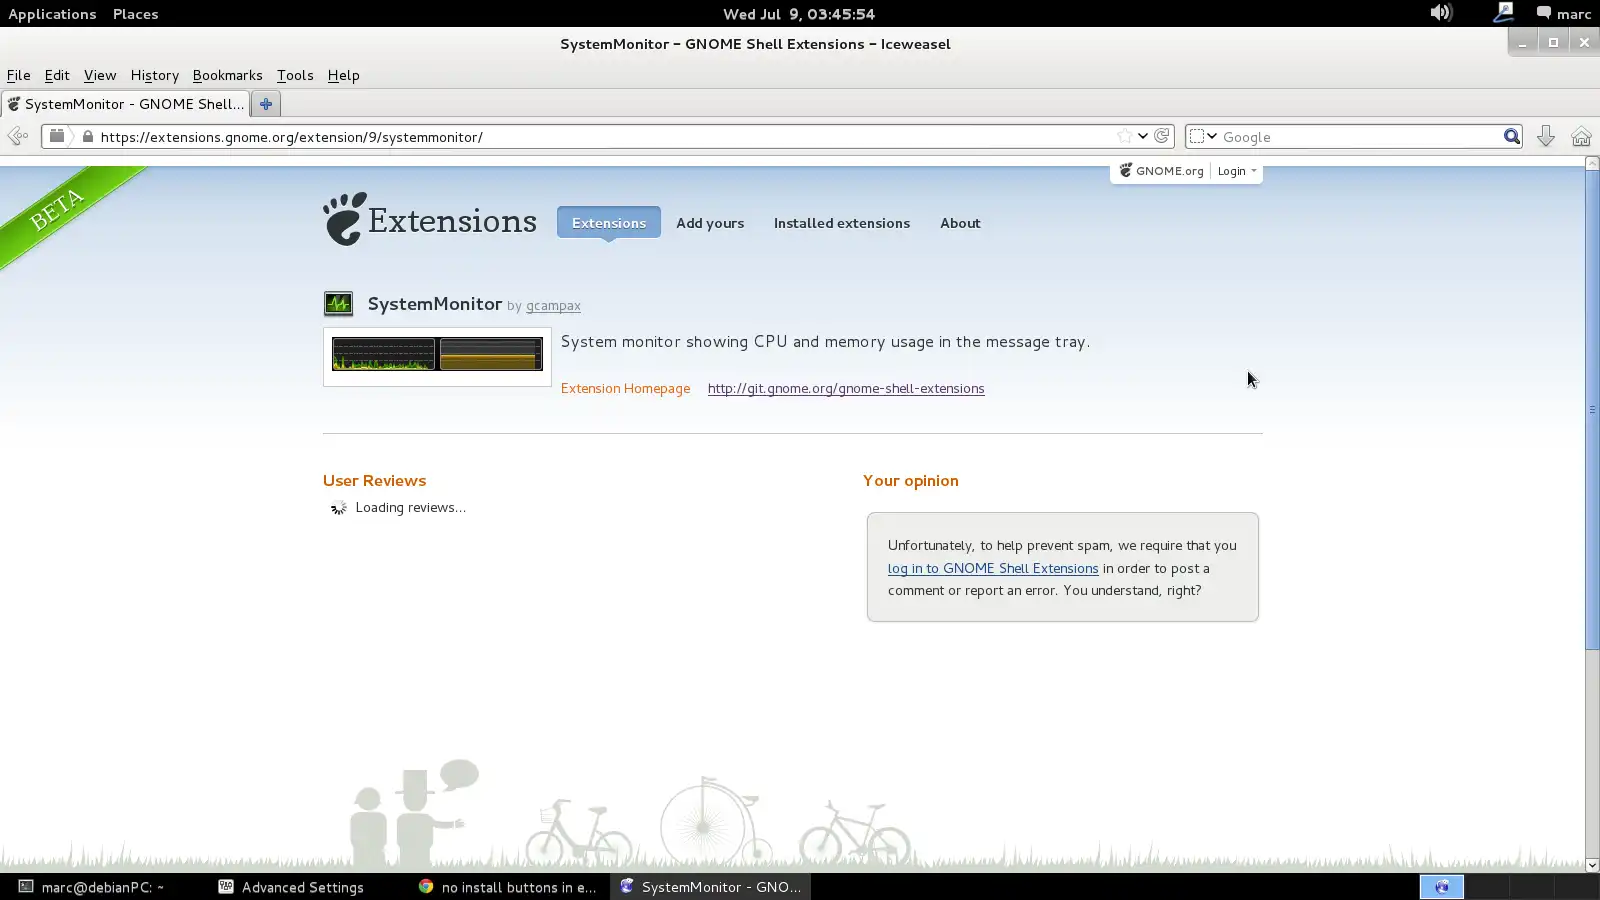This screenshot has width=1600, height=900.
Task: Open the Tools menu
Action: [x=295, y=75]
